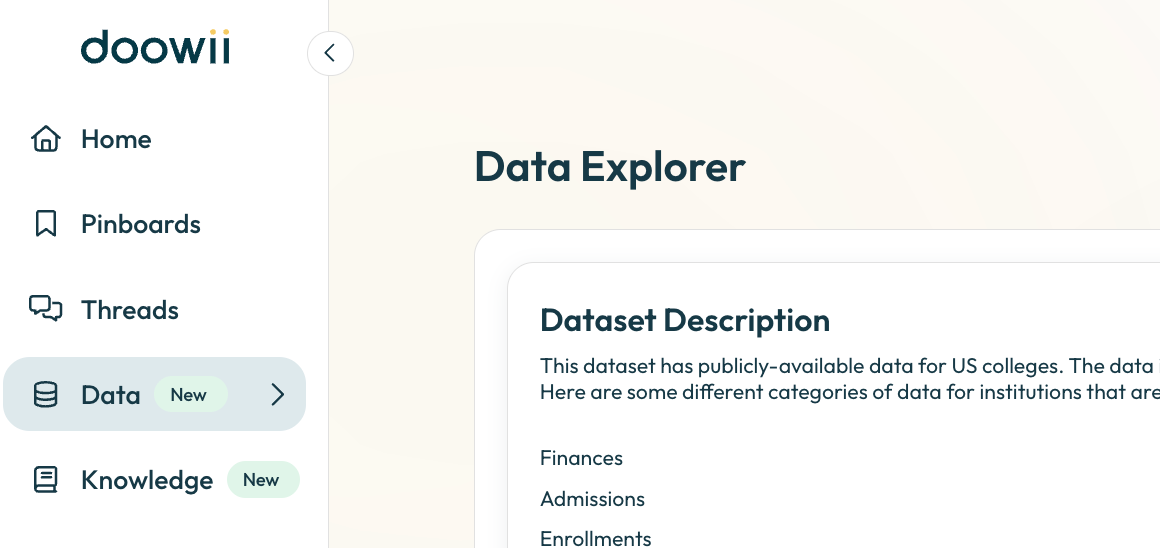Viewport: 1160px width, 548px height.
Task: Expand the Data submenu chevron
Action: coord(278,395)
